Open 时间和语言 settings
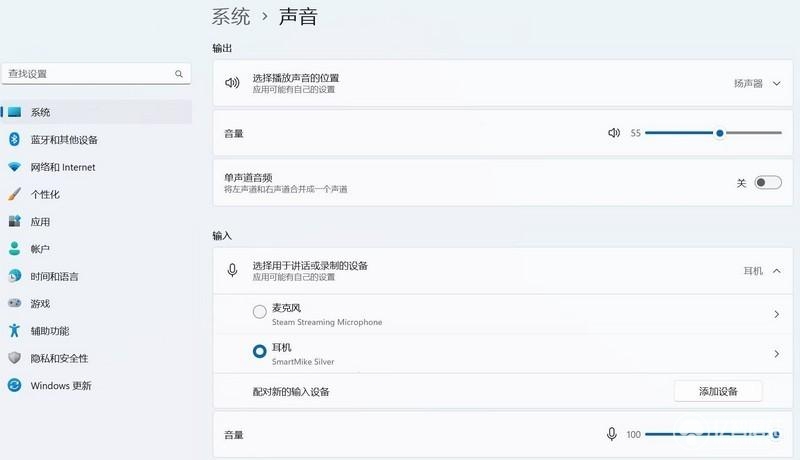 (x=96, y=276)
